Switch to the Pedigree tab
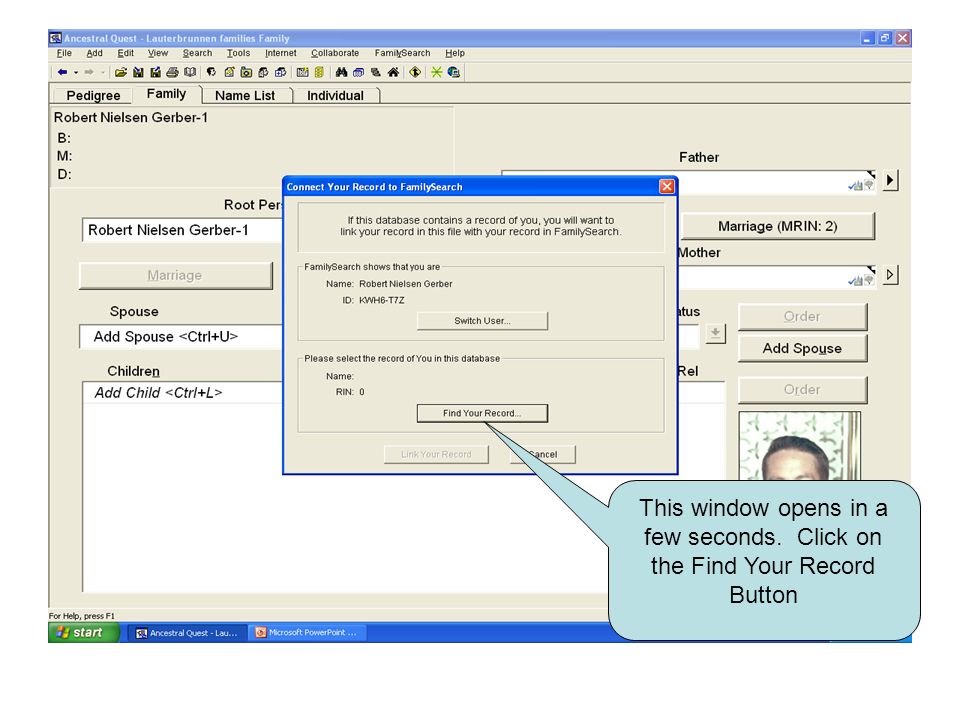This screenshot has width=960, height=720. 93,96
